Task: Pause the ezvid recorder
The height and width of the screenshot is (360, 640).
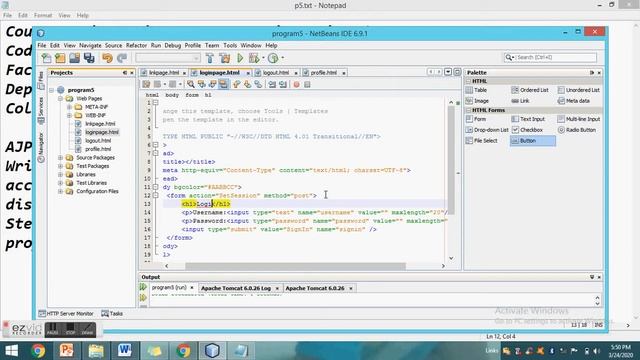Action: pos(52,329)
